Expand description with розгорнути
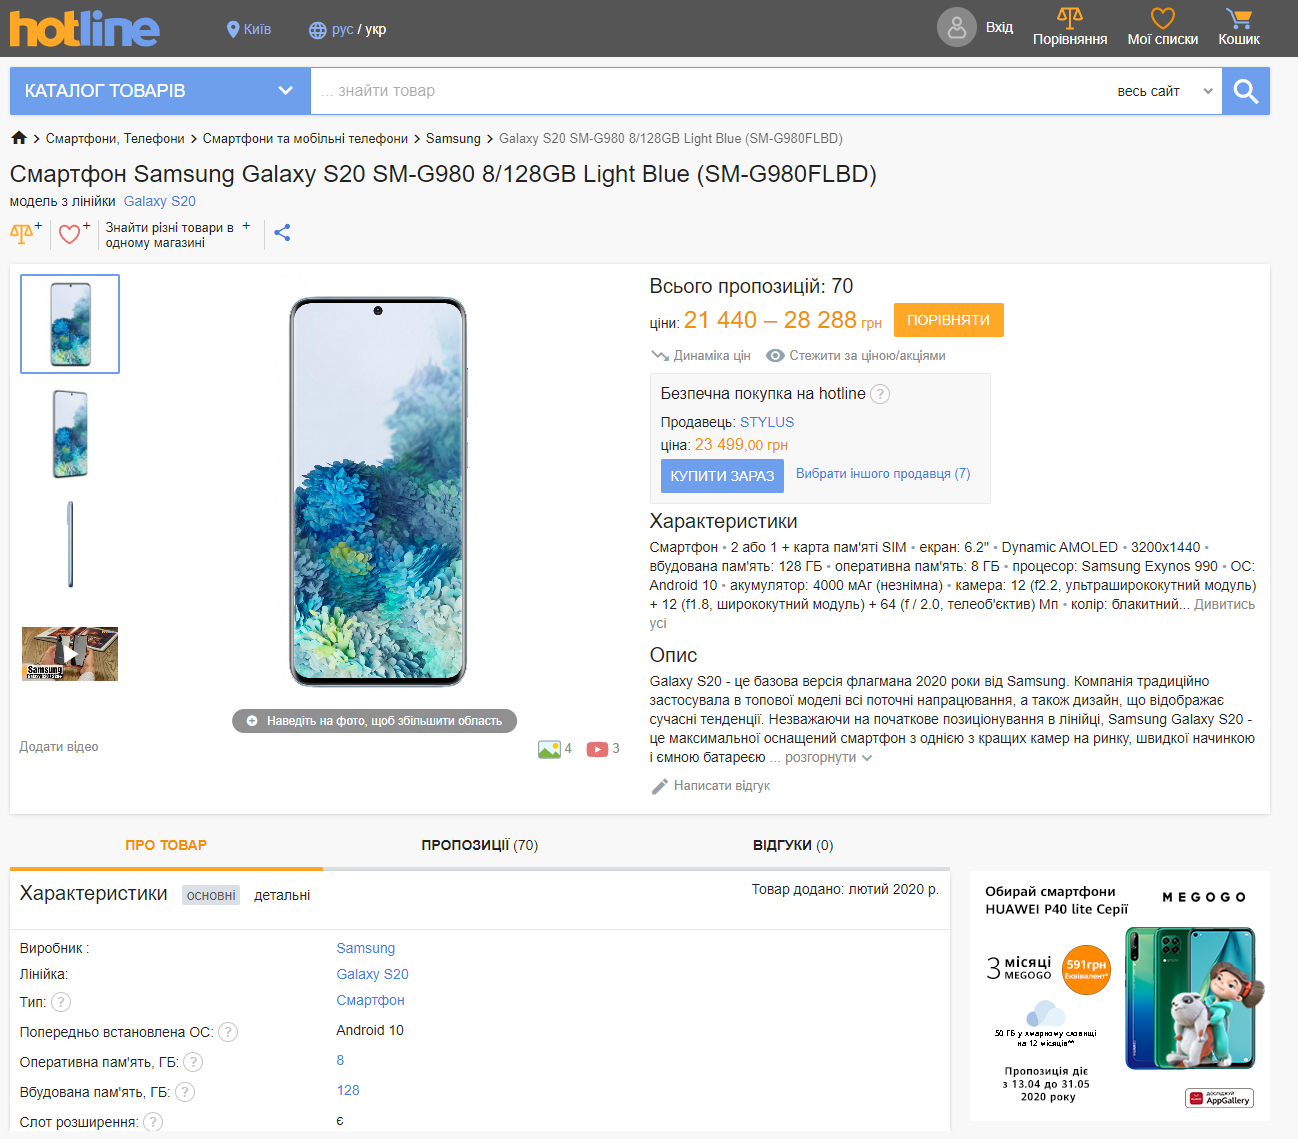This screenshot has width=1298, height=1139. pos(829,758)
